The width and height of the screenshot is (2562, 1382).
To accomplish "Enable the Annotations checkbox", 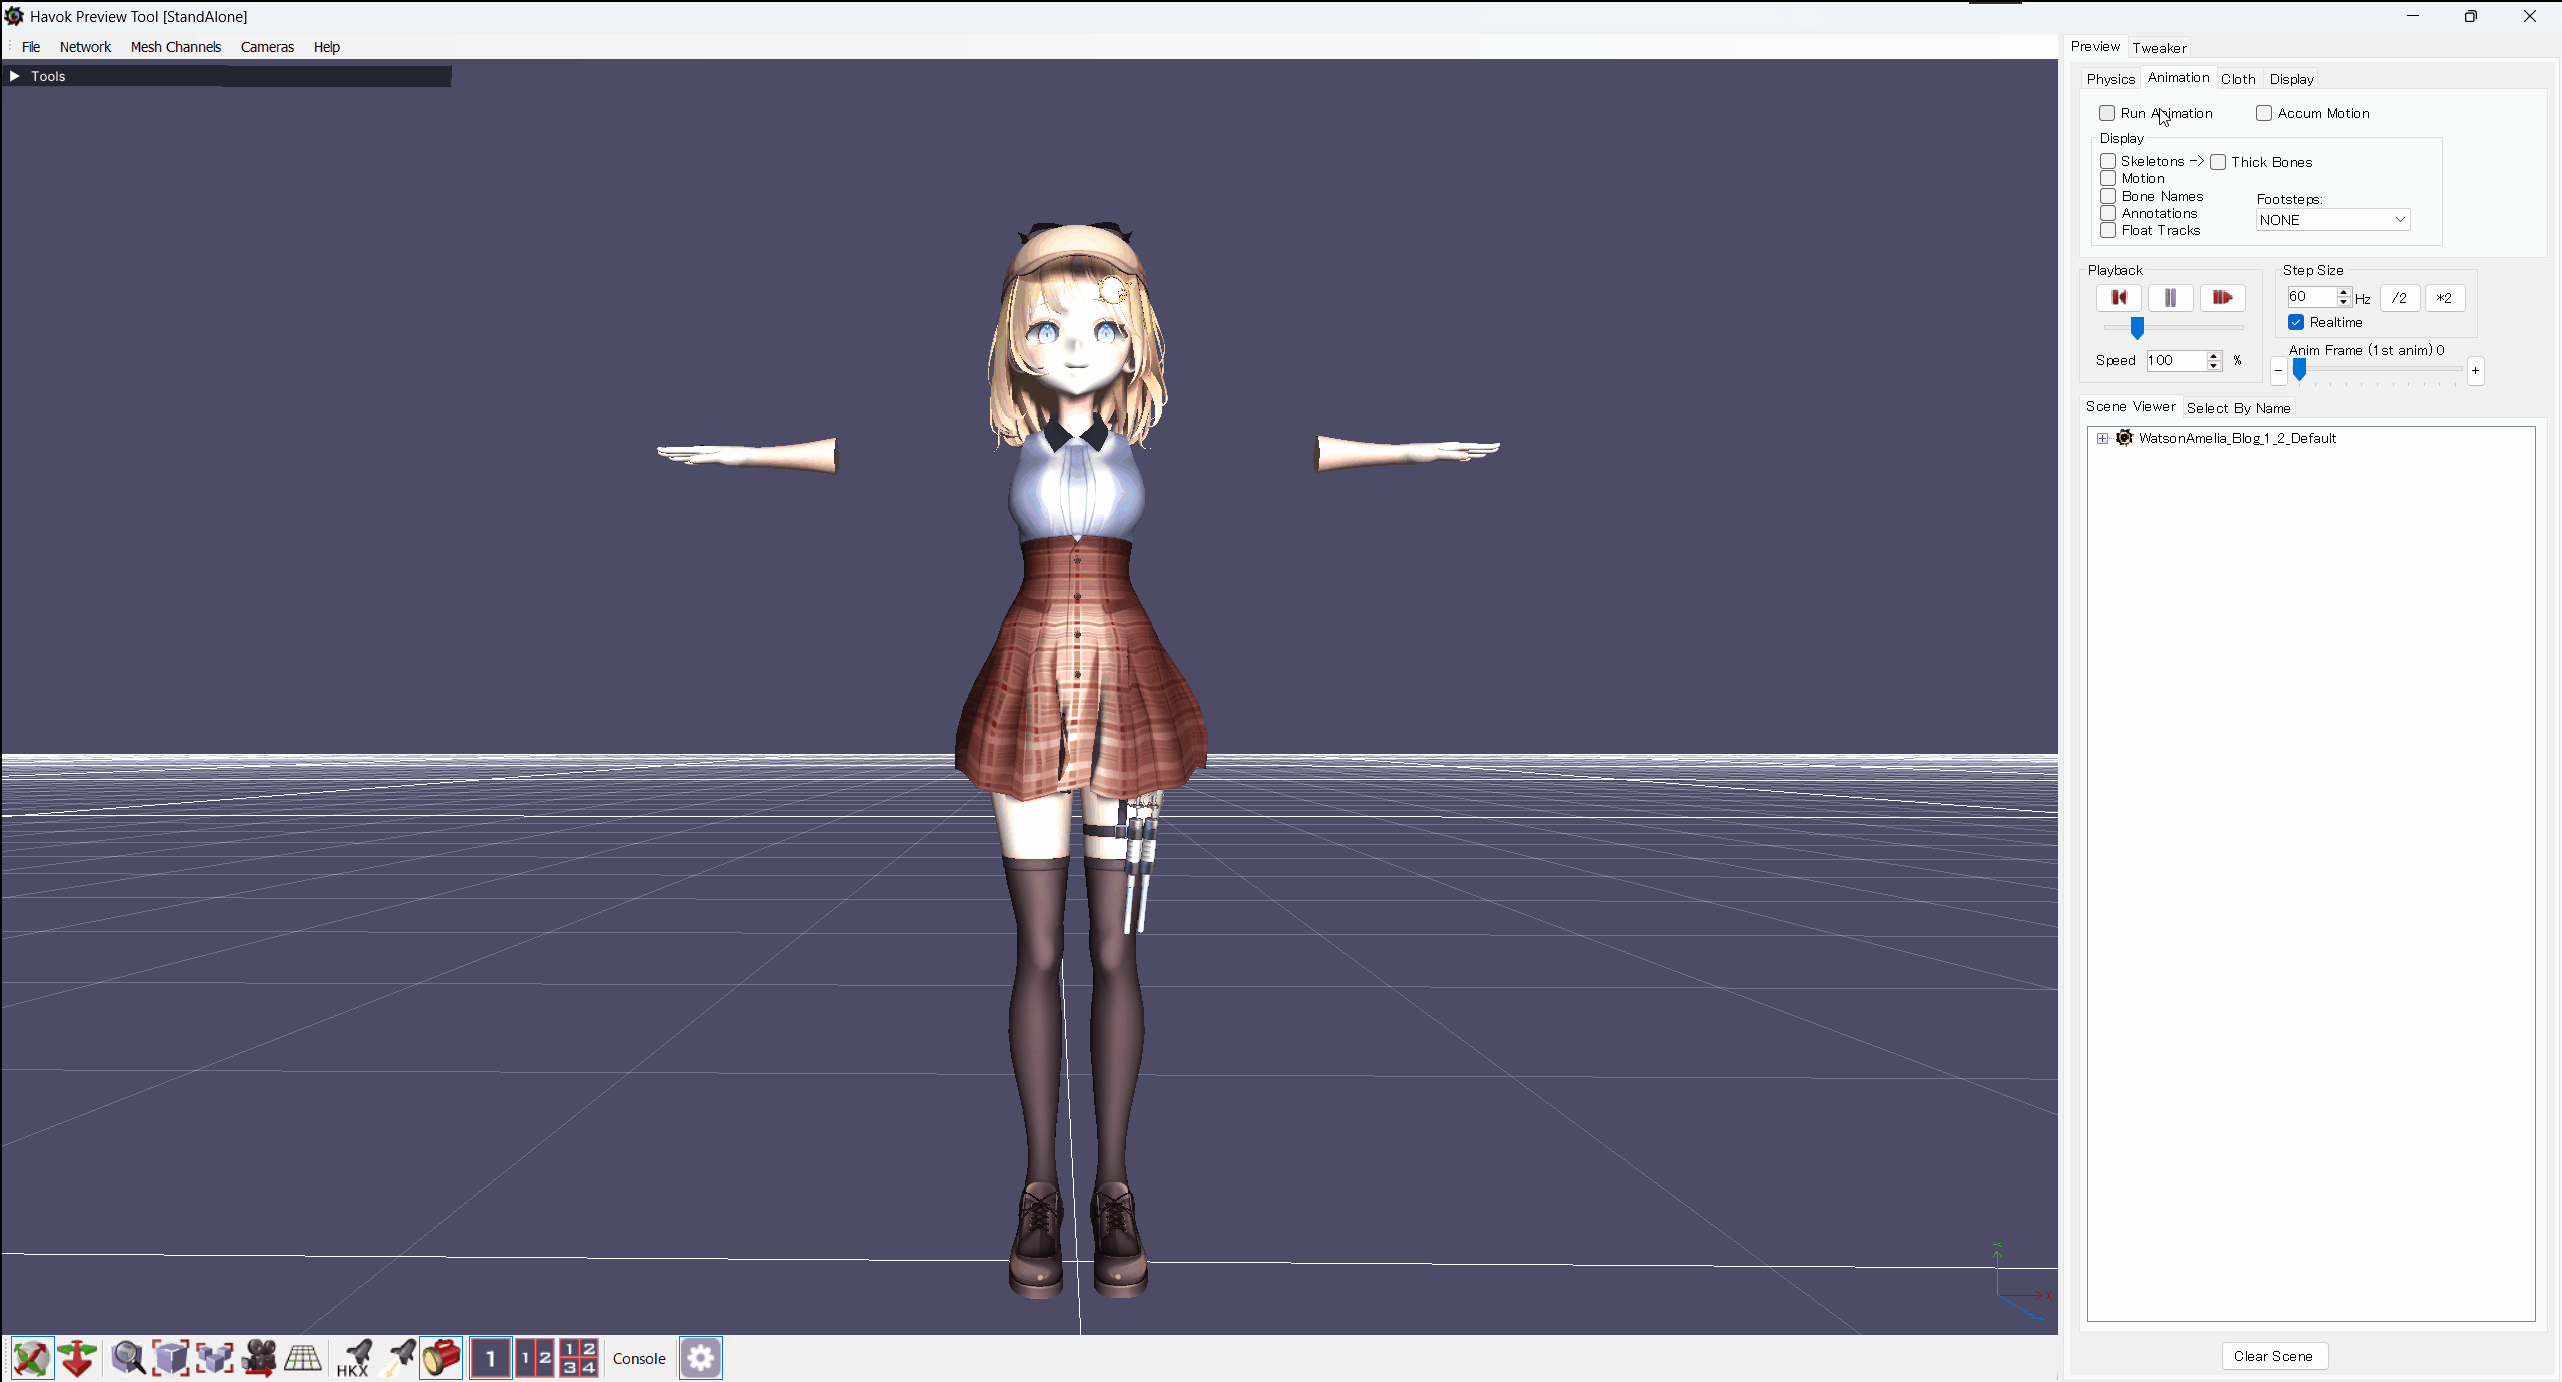I will point(2108,213).
